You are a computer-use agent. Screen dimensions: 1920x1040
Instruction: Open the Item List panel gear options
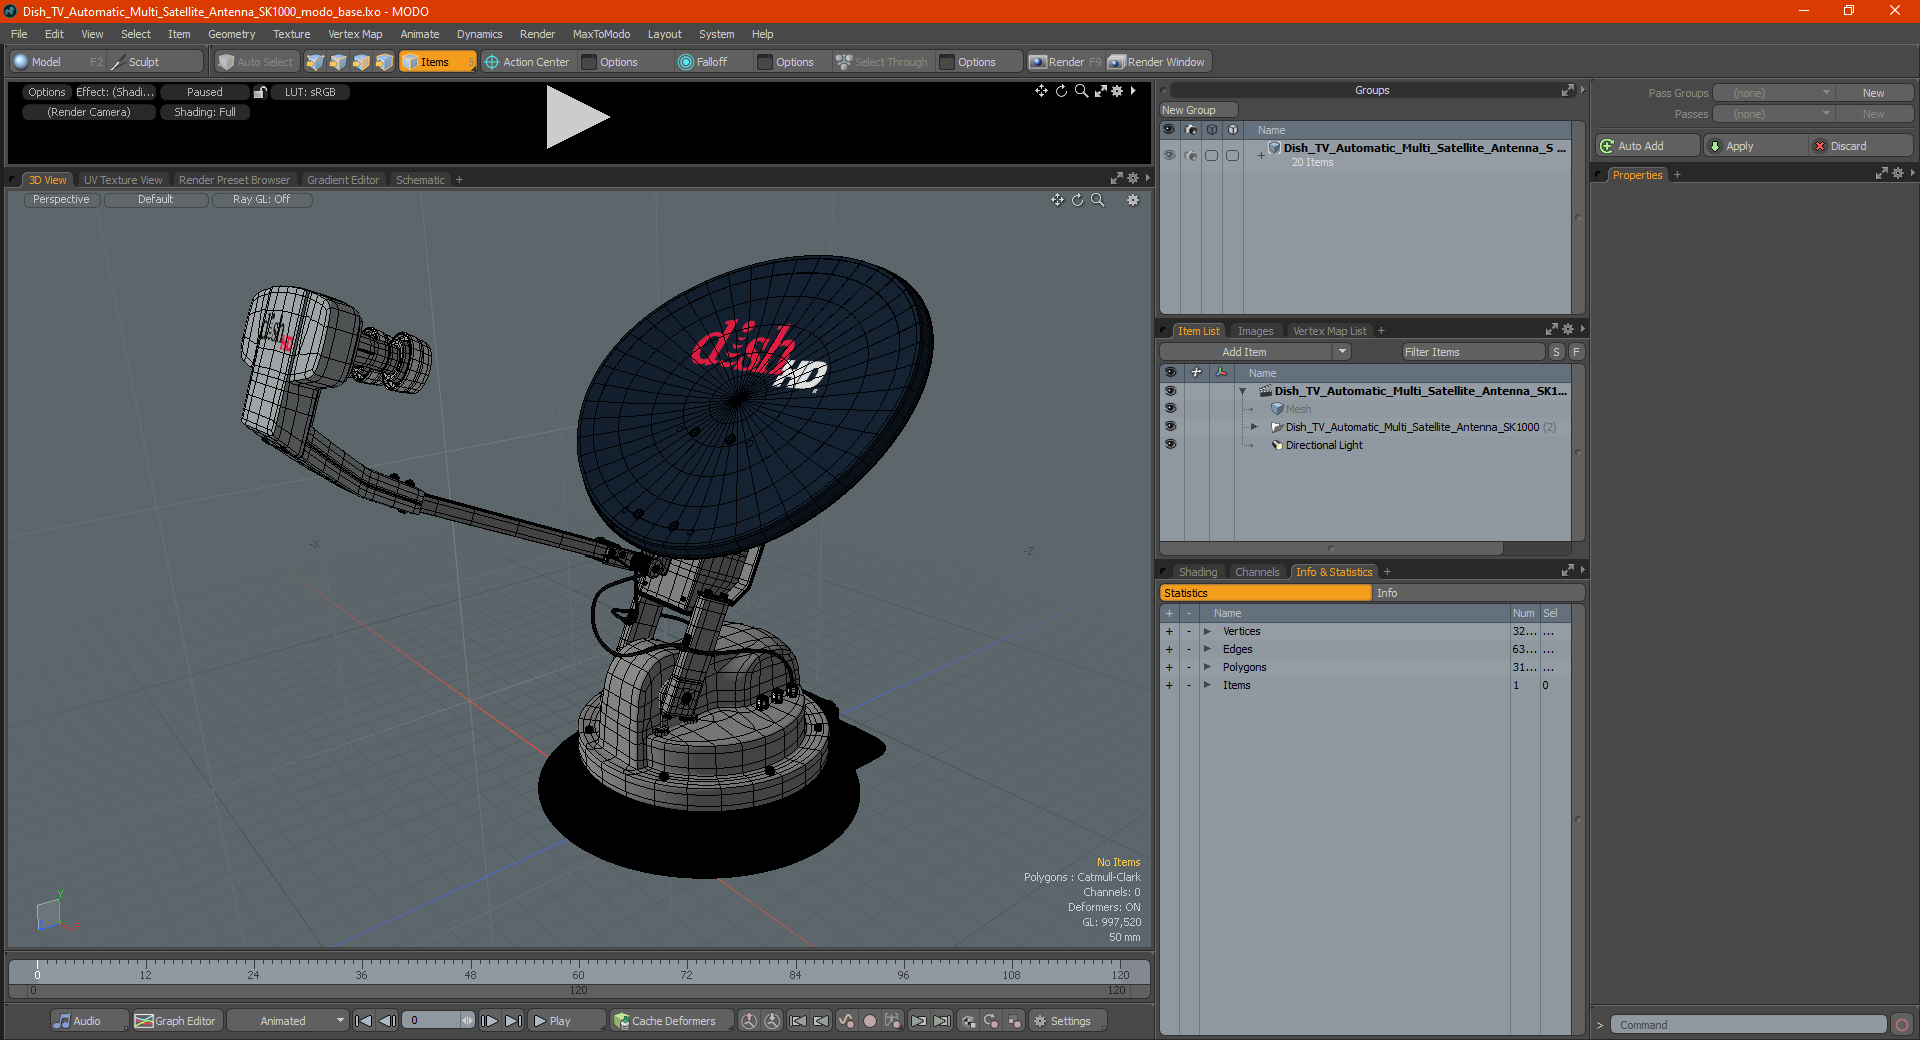(1568, 329)
